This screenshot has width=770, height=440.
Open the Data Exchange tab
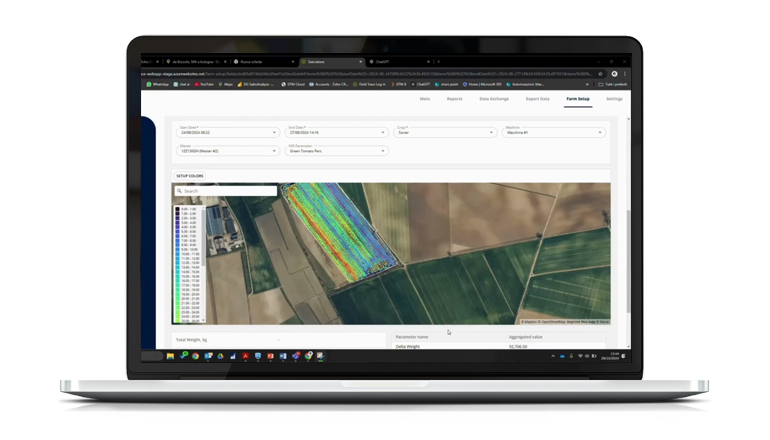[x=494, y=99]
